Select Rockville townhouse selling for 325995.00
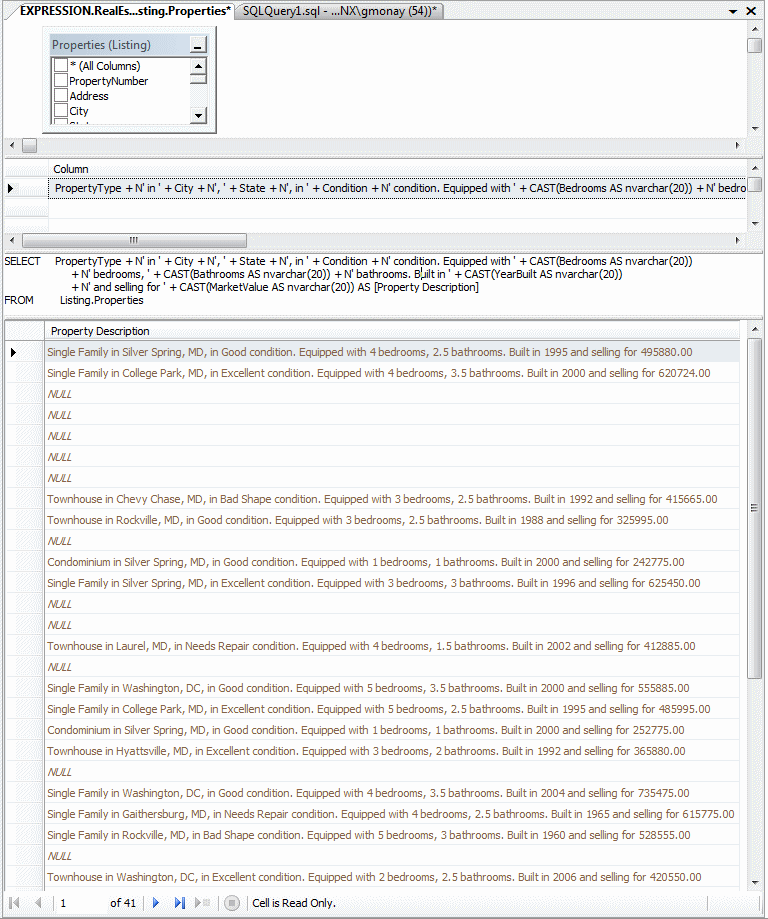The image size is (768, 919). [x=392, y=520]
